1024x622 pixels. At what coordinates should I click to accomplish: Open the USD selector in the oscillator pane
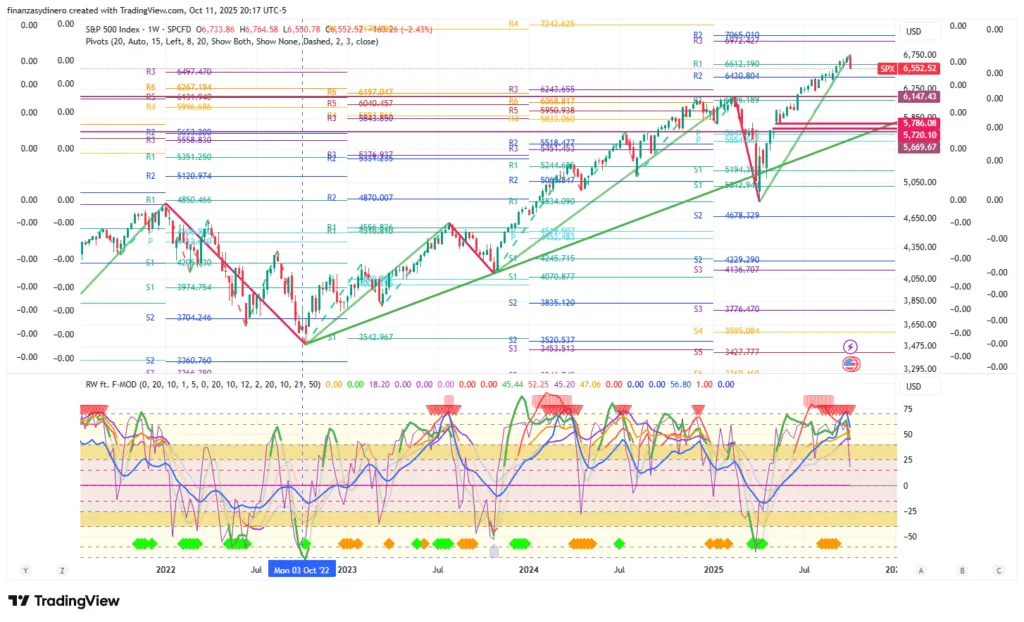(x=913, y=386)
